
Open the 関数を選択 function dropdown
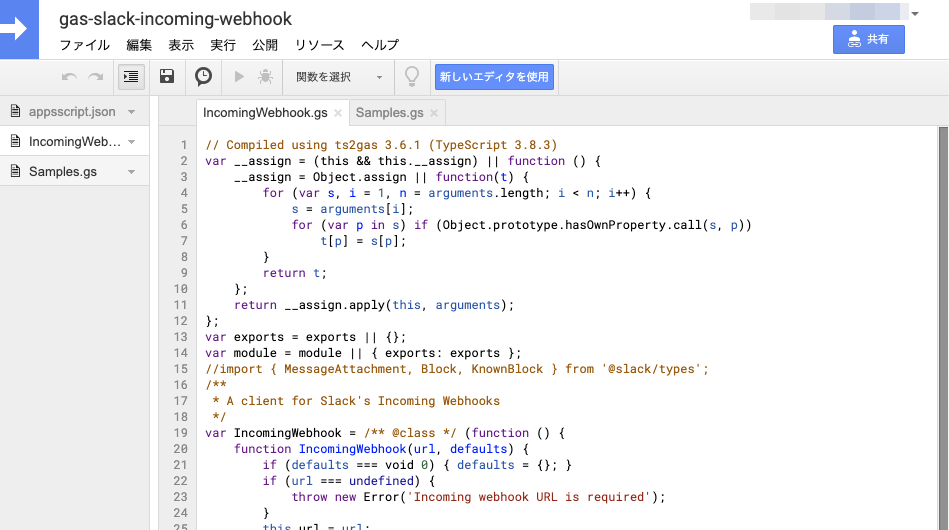(338, 77)
